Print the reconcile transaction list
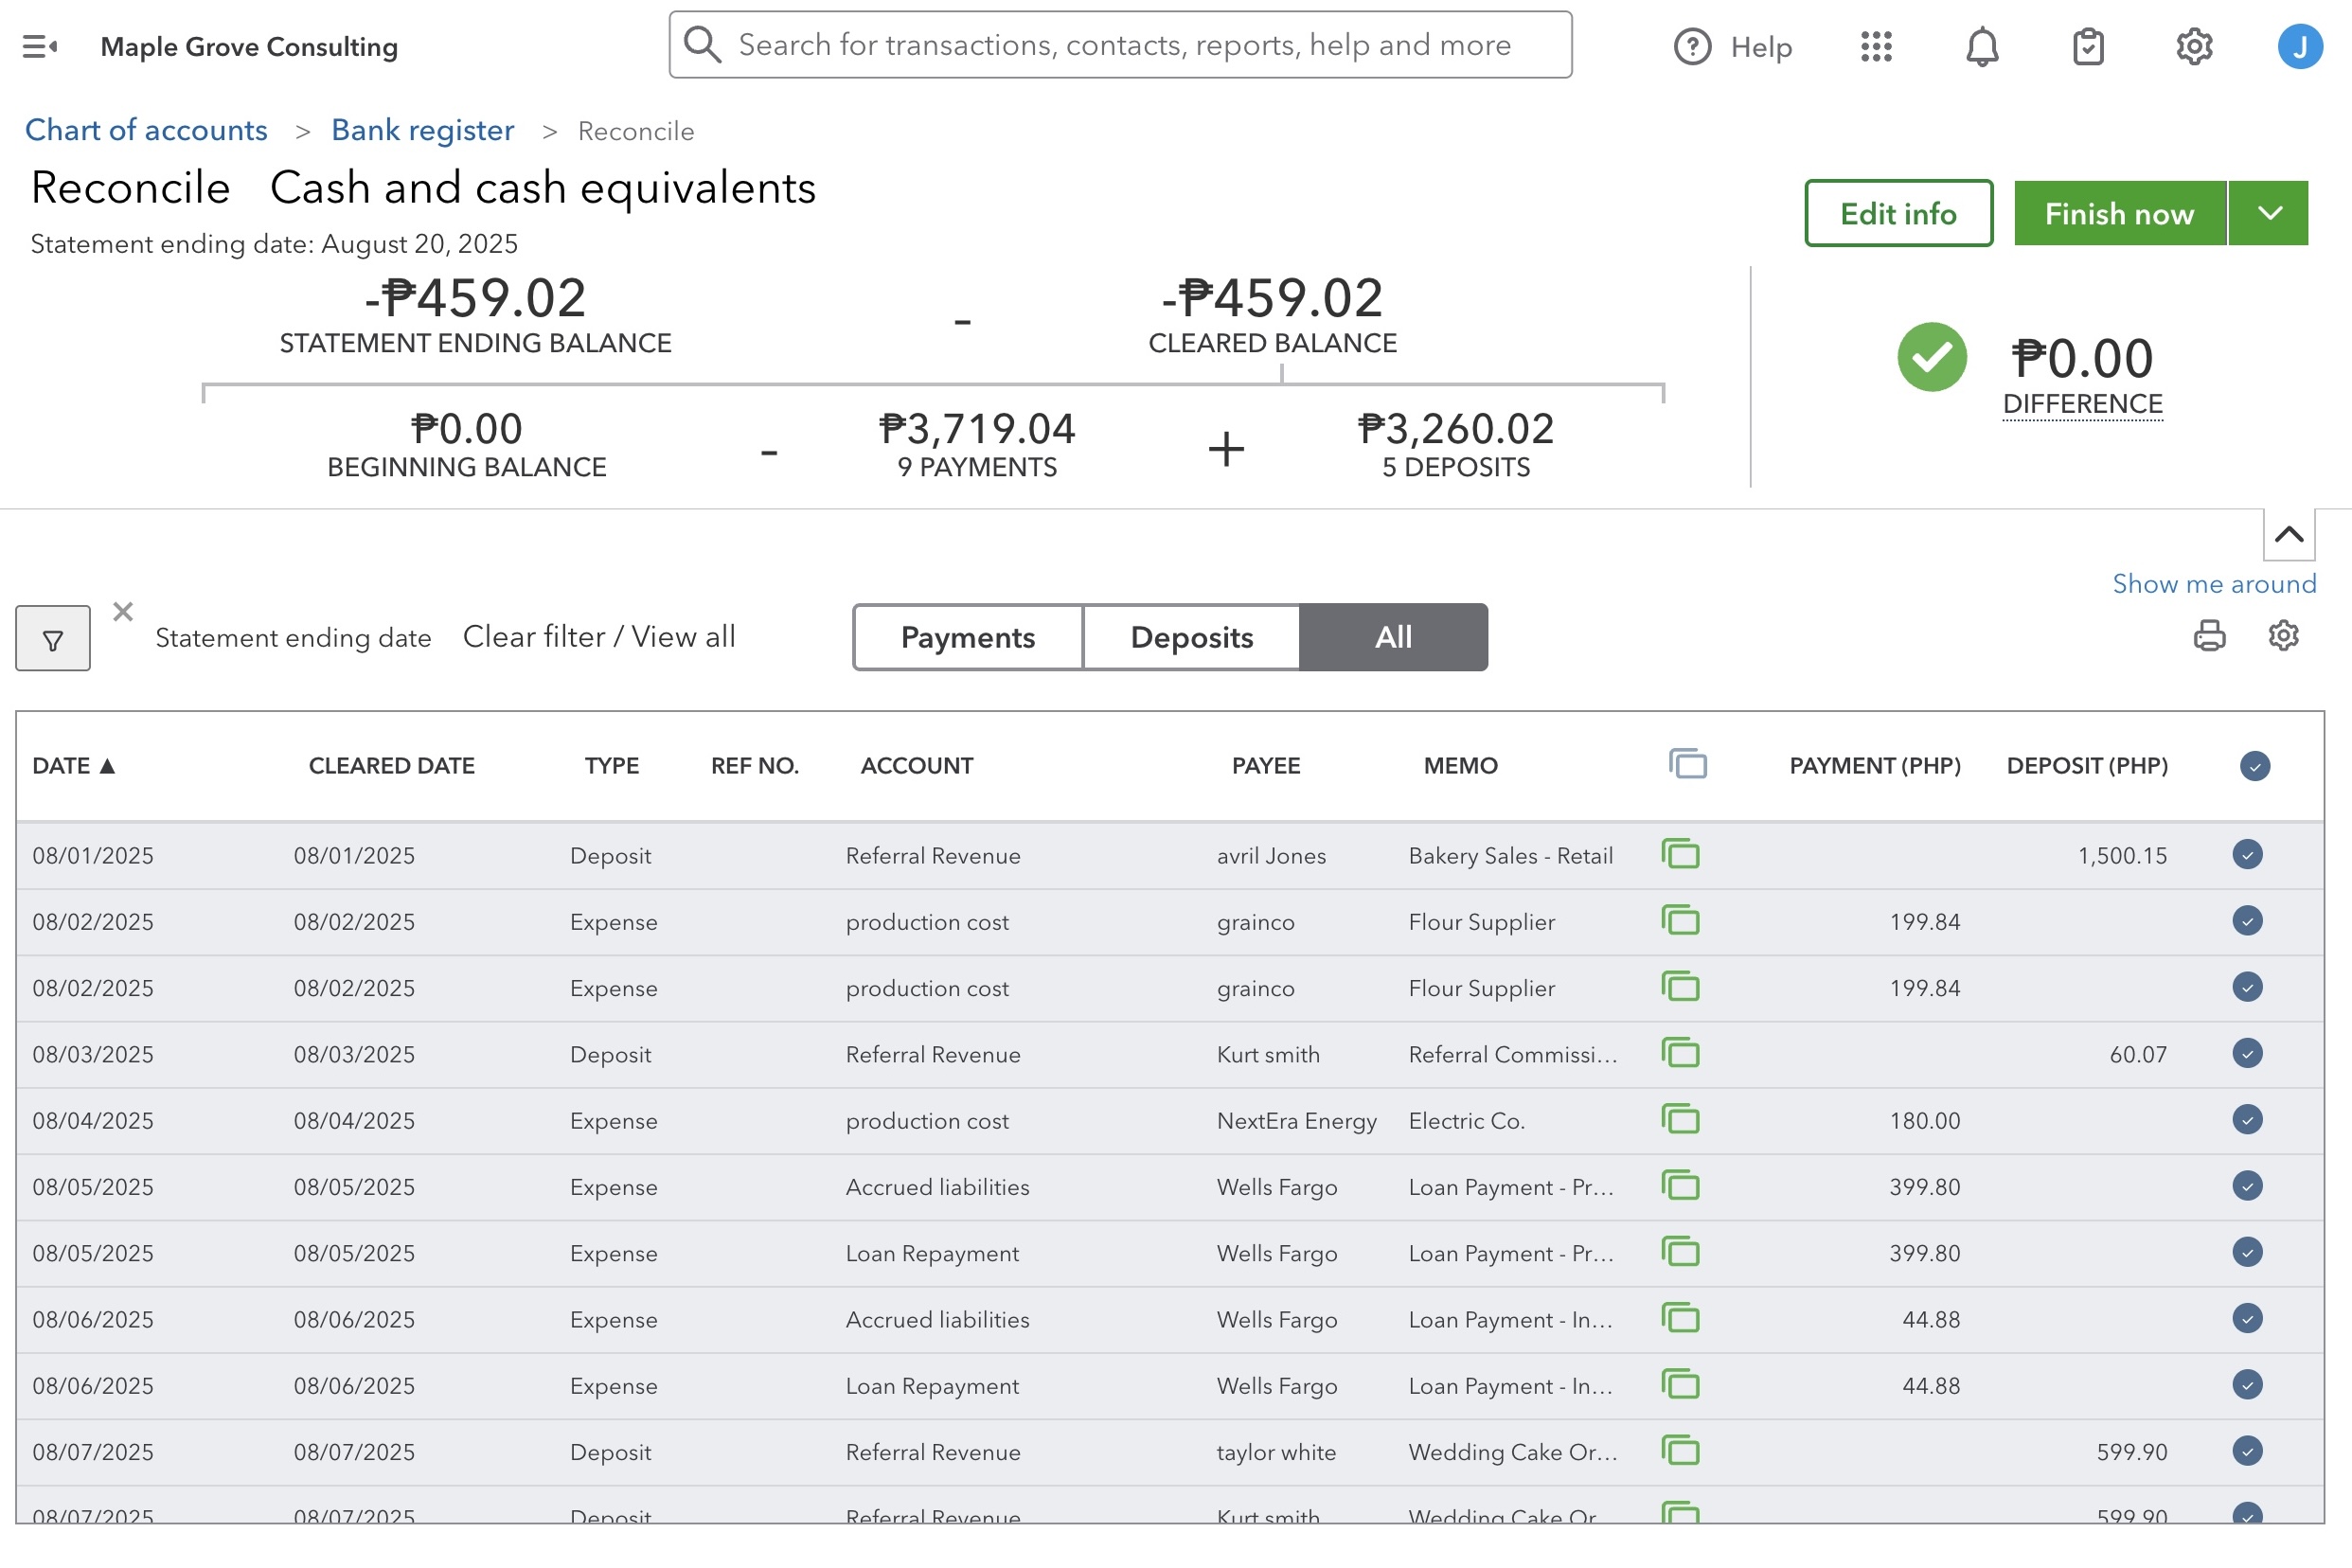Image resolution: width=2352 pixels, height=1568 pixels. click(x=2209, y=636)
